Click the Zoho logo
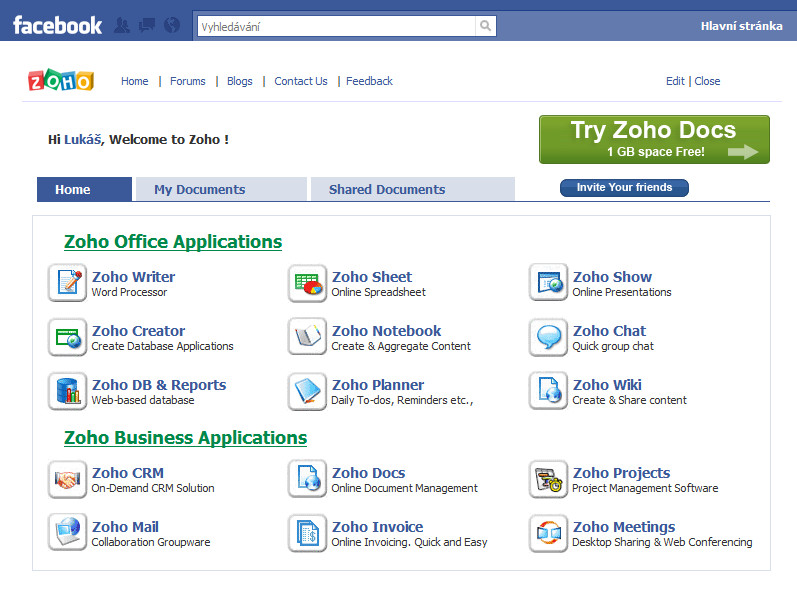 [61, 80]
